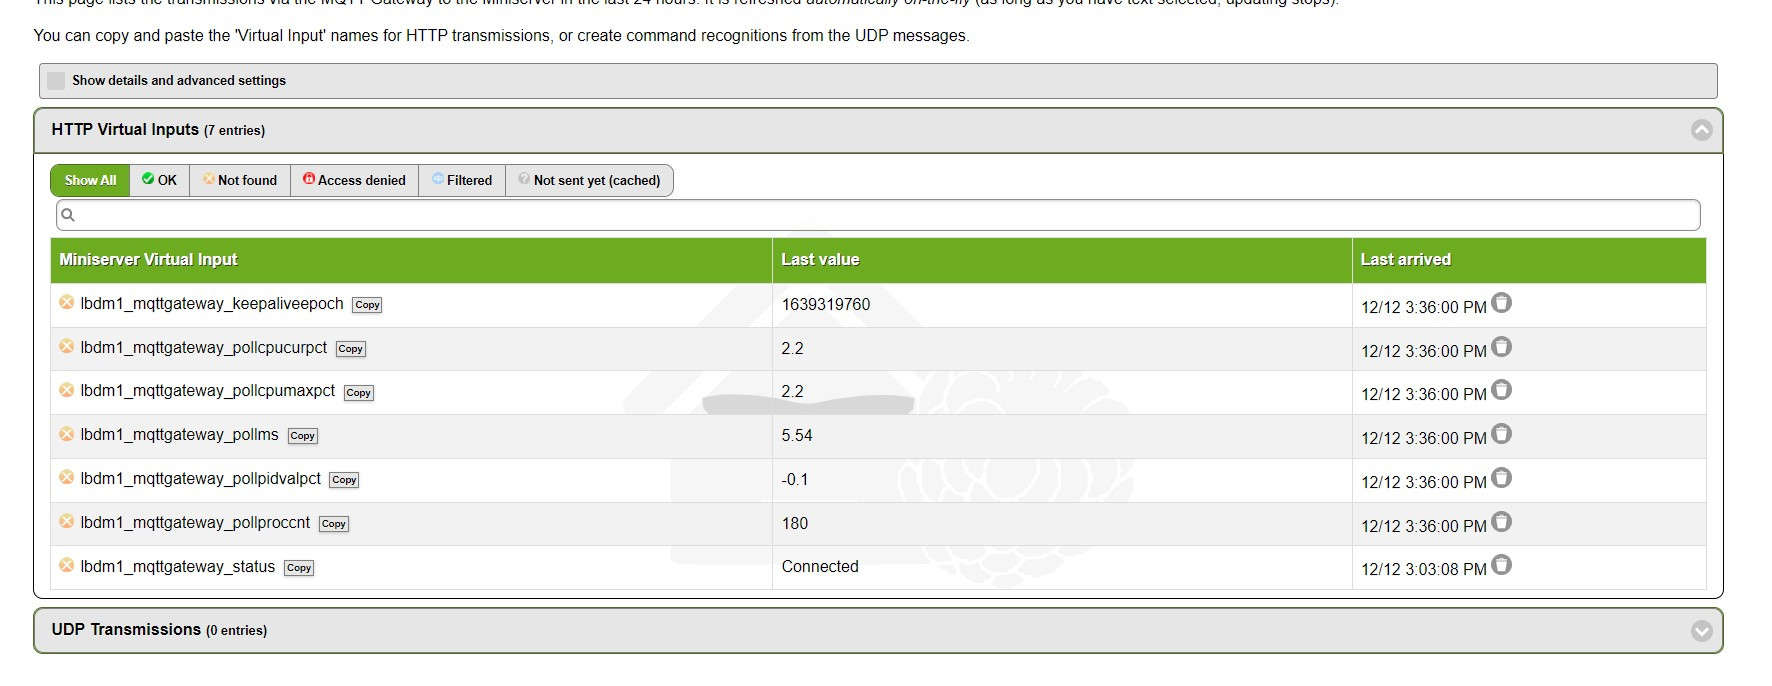Show Not sent yet (cached) entries
1772x686 pixels.
(589, 180)
